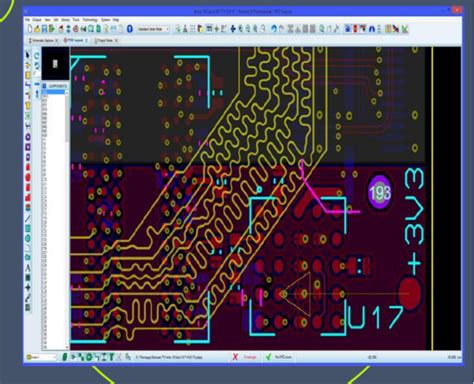Open the Tools menu
Screen dimensions: 474x384
point(76,20)
